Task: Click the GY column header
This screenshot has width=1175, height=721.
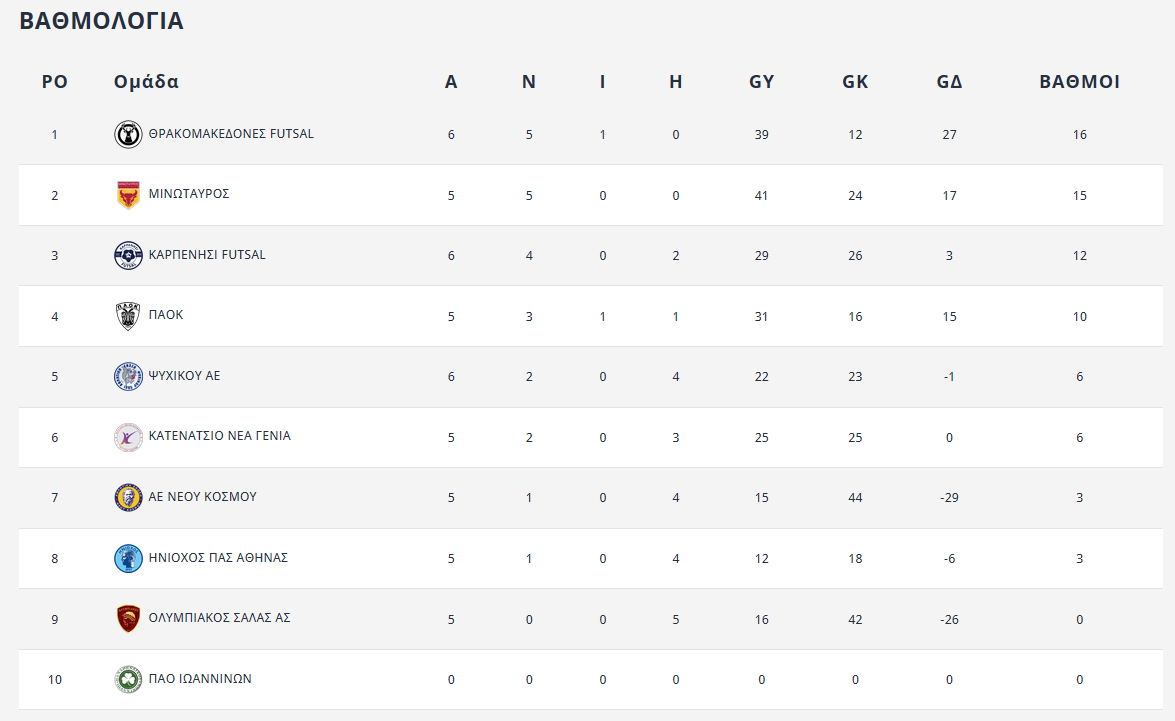Action: (761, 82)
